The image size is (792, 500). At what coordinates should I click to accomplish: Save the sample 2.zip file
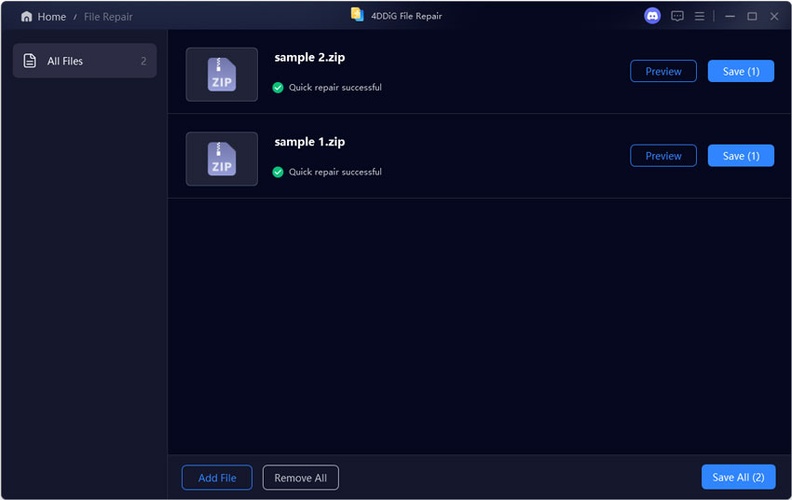coord(741,71)
